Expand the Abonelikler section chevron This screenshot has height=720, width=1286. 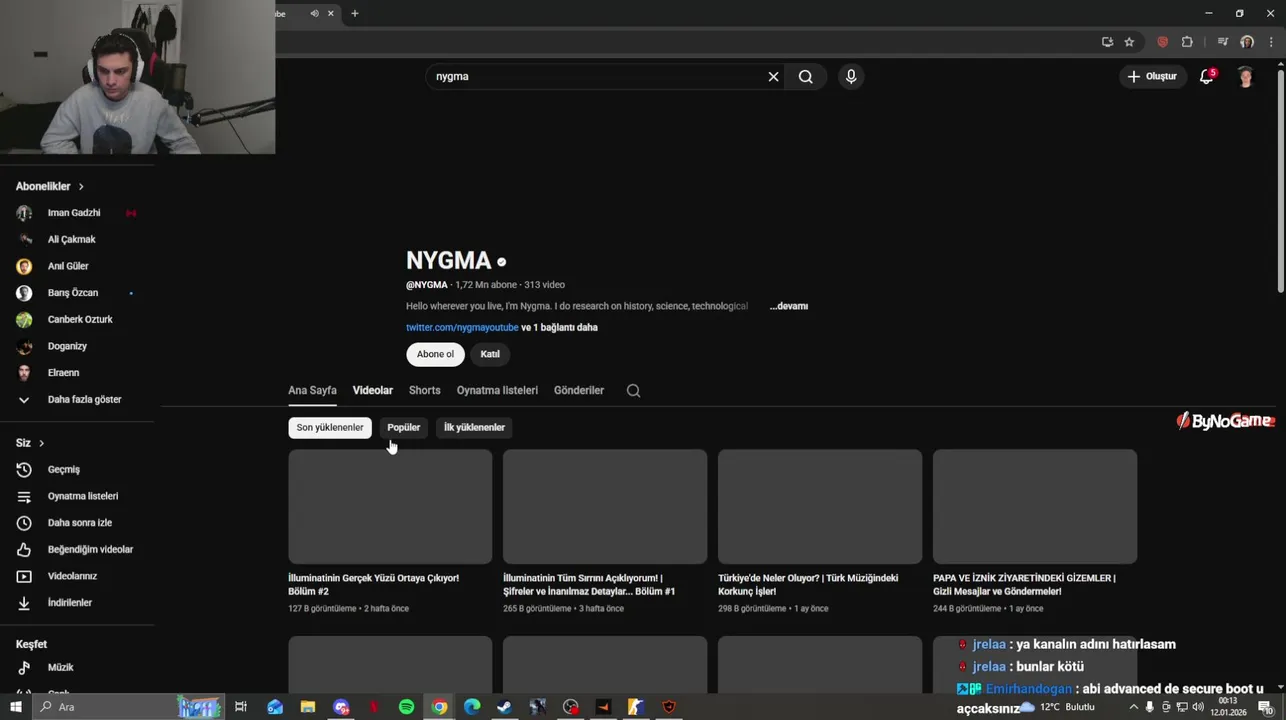[x=81, y=187]
